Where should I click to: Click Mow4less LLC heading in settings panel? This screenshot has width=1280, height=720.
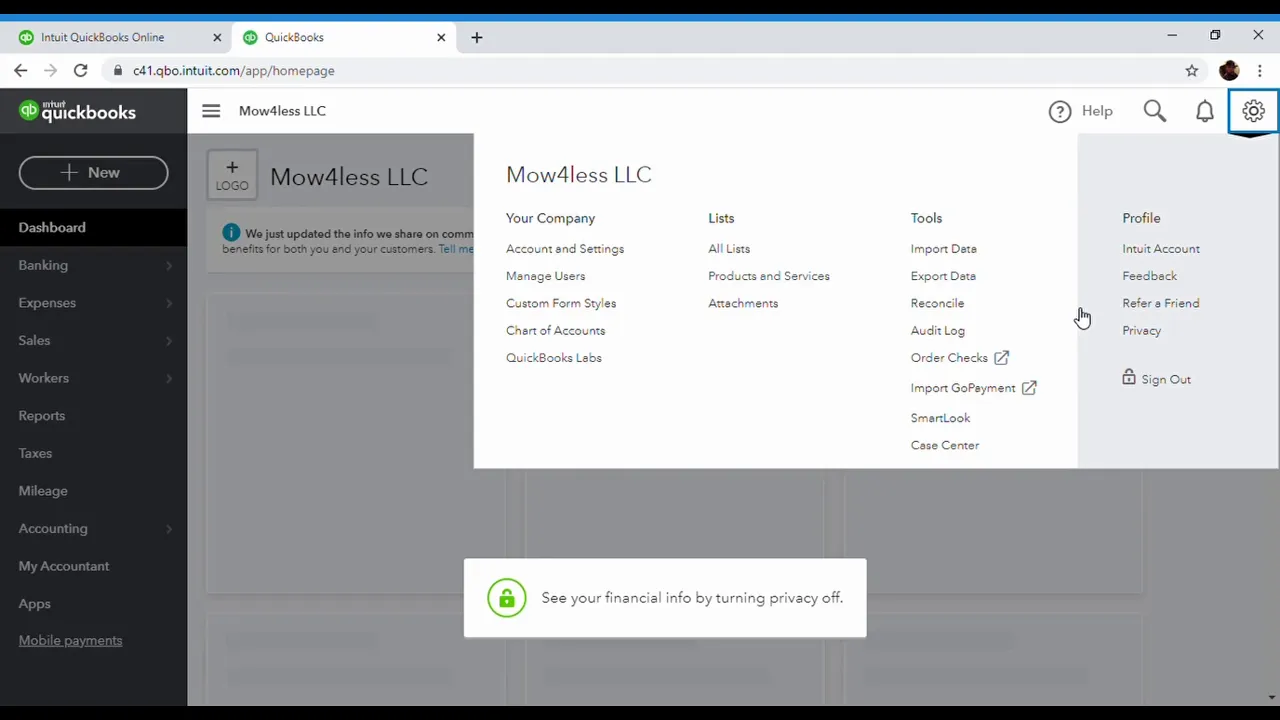[578, 174]
